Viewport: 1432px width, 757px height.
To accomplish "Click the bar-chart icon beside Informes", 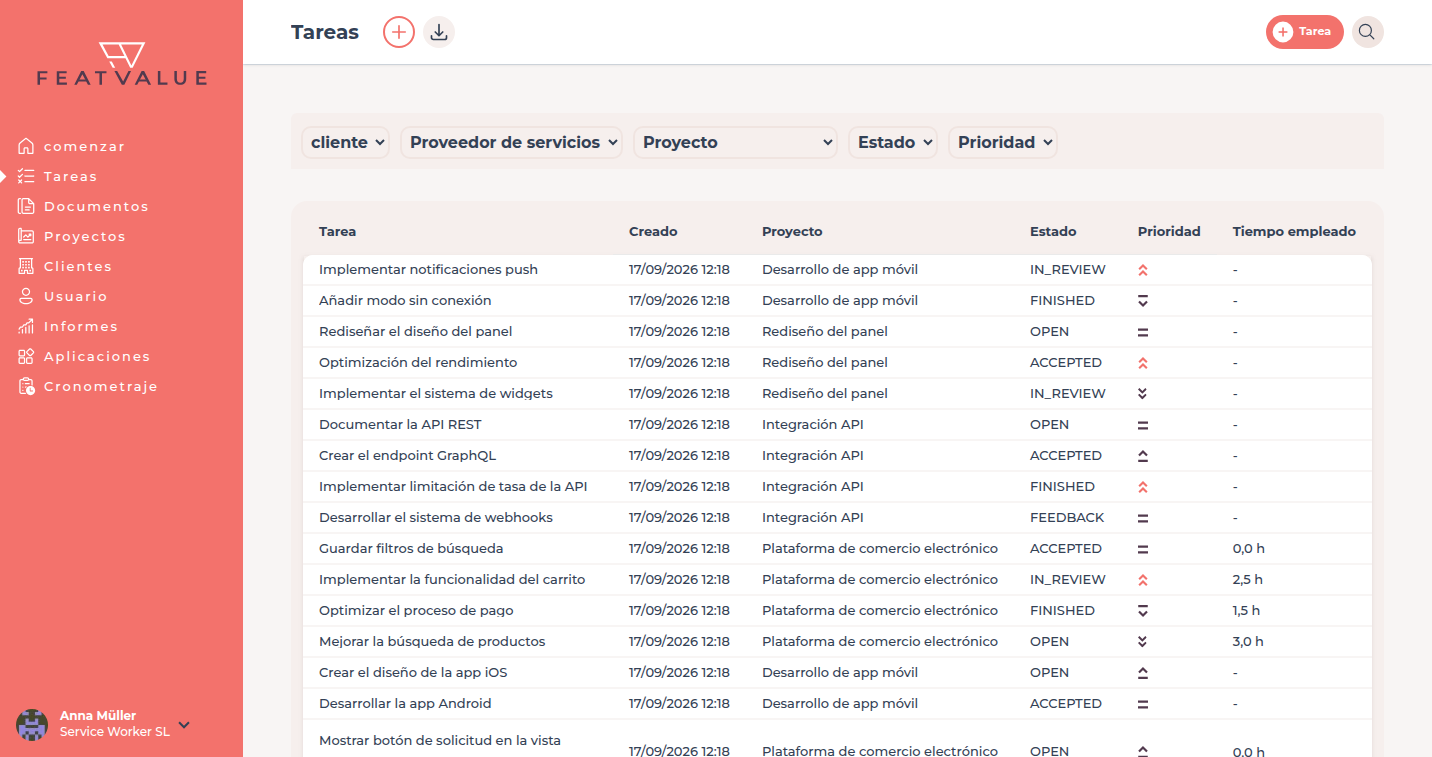I will click(x=26, y=326).
